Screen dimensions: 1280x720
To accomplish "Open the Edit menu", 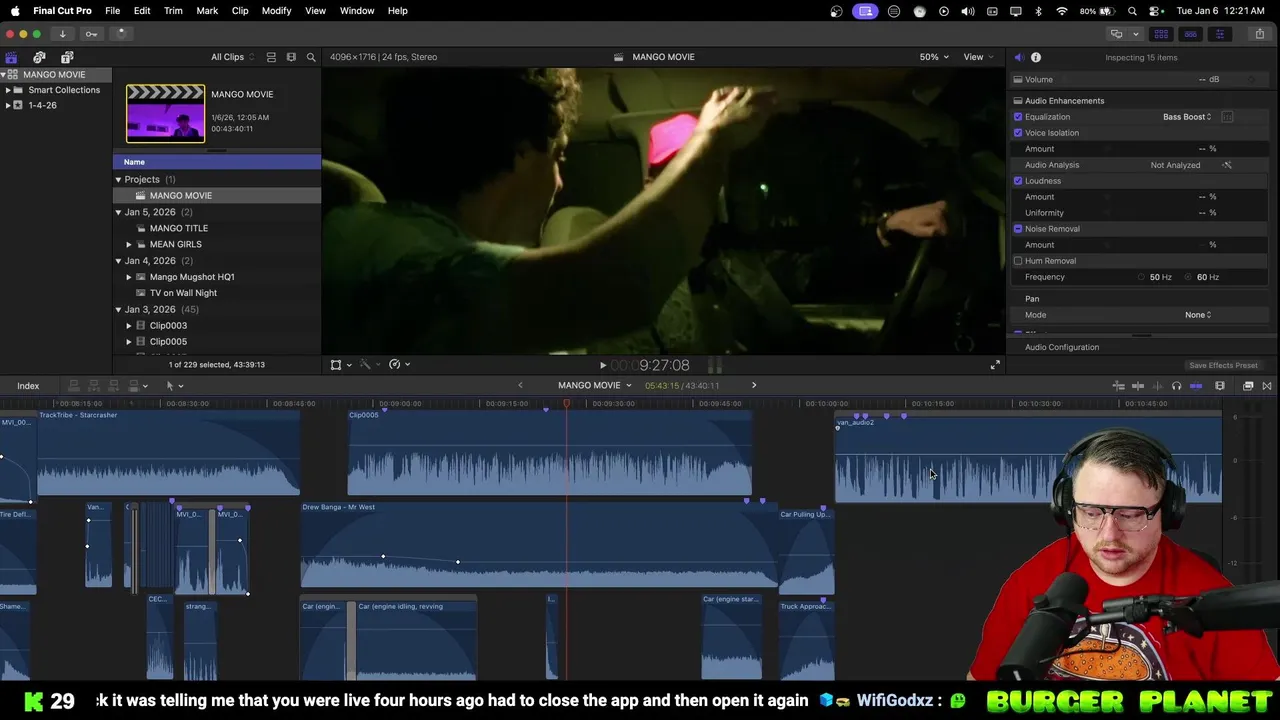I will pos(142,11).
